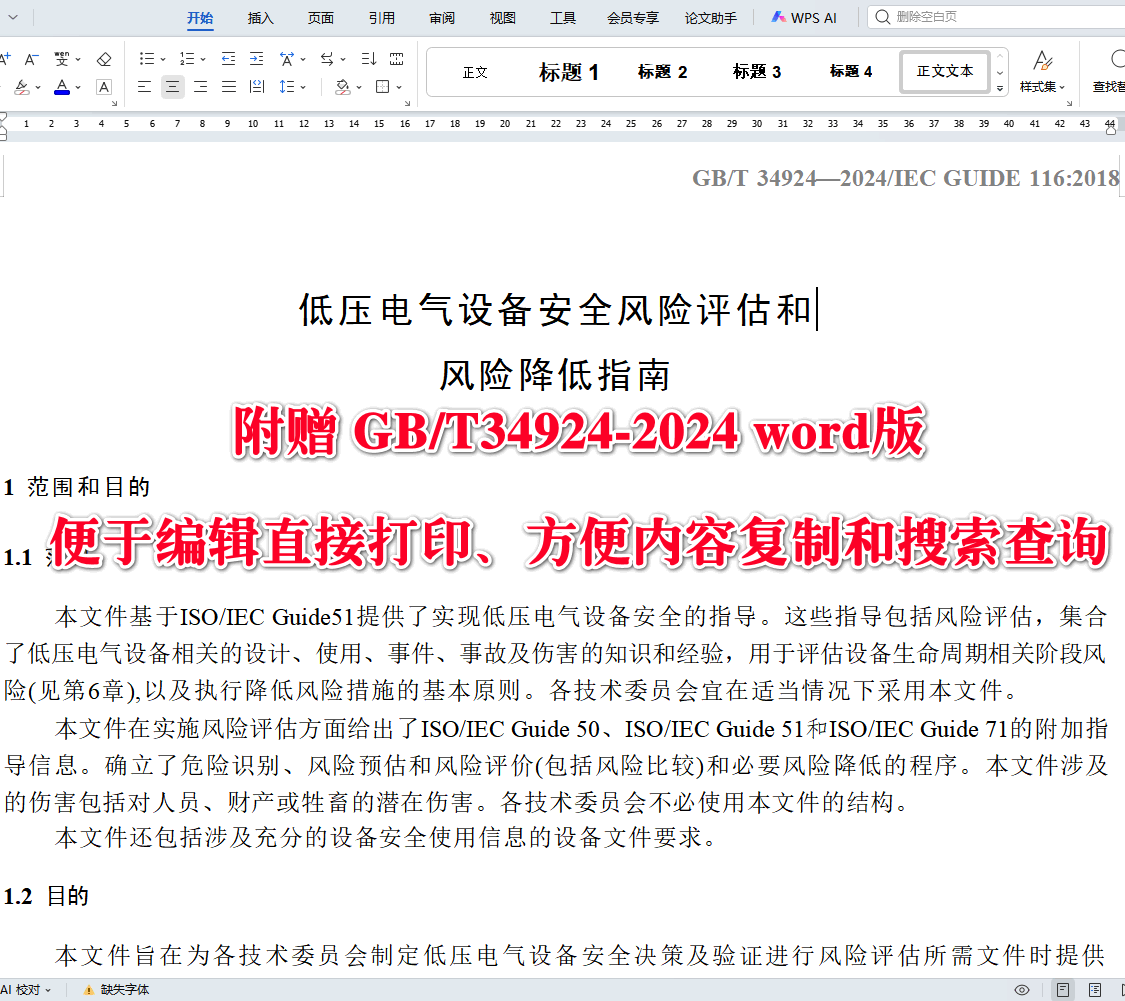Apply the 标题 1 style
This screenshot has width=1125, height=1001.
(x=568, y=72)
